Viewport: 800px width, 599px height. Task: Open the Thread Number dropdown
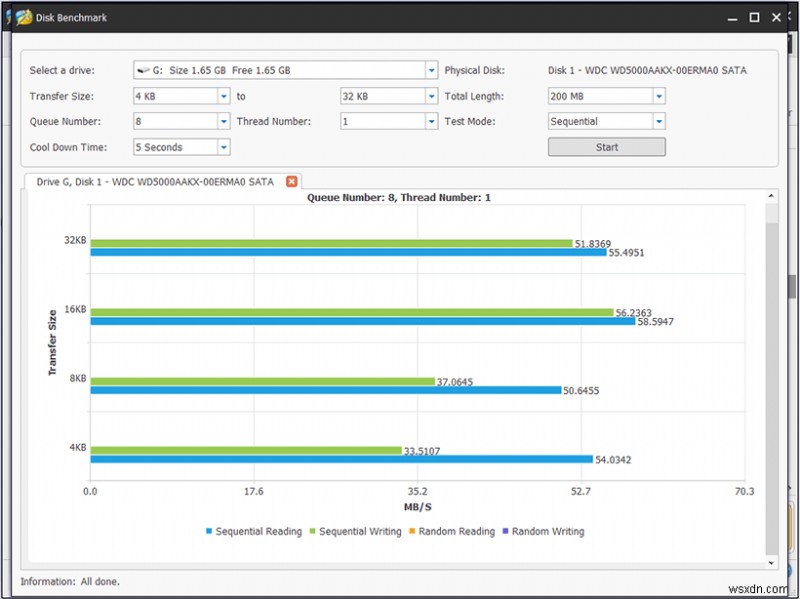(x=431, y=121)
